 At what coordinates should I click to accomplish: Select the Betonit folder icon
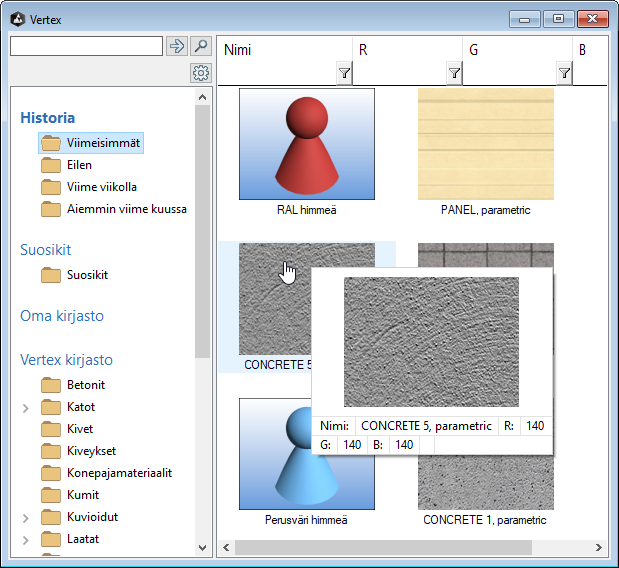(x=51, y=385)
